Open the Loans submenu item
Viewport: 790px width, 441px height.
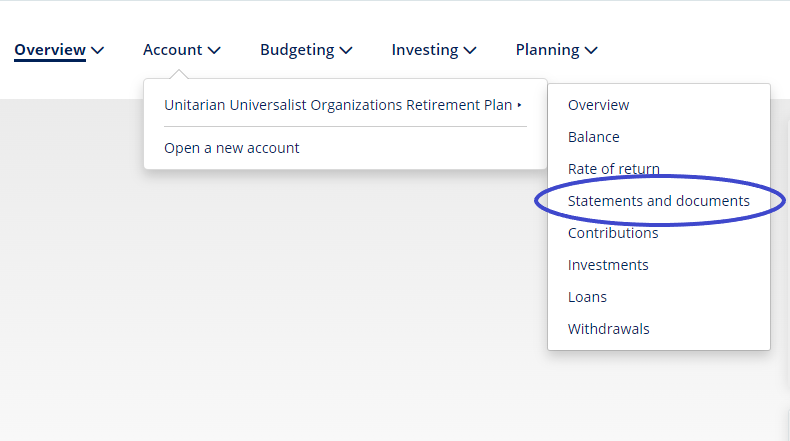(x=587, y=297)
